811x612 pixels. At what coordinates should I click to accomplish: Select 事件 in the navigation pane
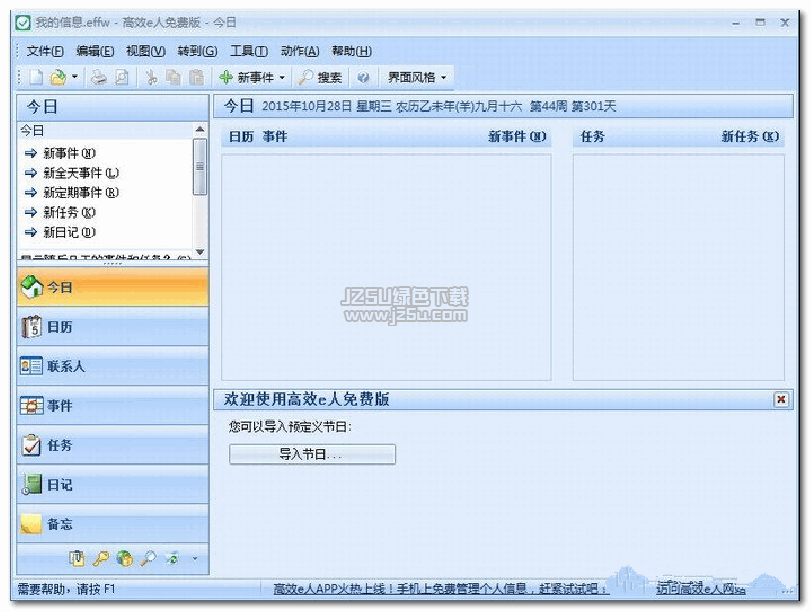tap(113, 406)
